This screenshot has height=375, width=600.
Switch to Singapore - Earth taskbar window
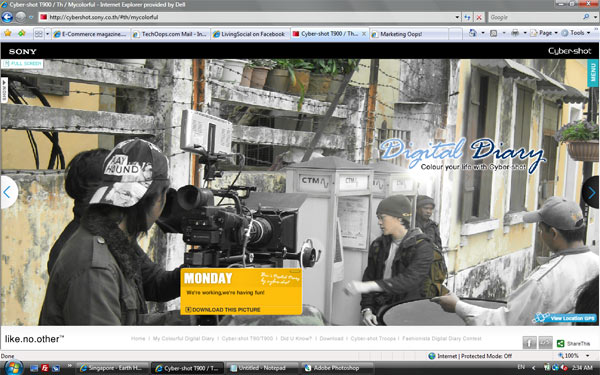pos(111,368)
